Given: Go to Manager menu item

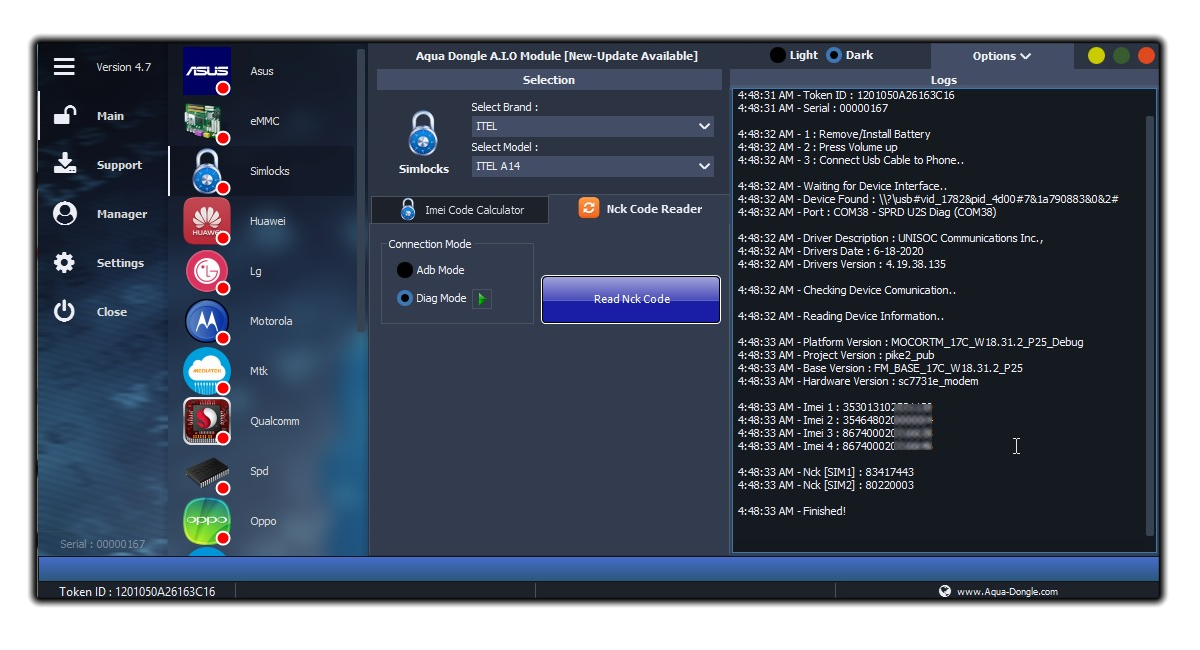Looking at the screenshot, I should click(x=122, y=214).
